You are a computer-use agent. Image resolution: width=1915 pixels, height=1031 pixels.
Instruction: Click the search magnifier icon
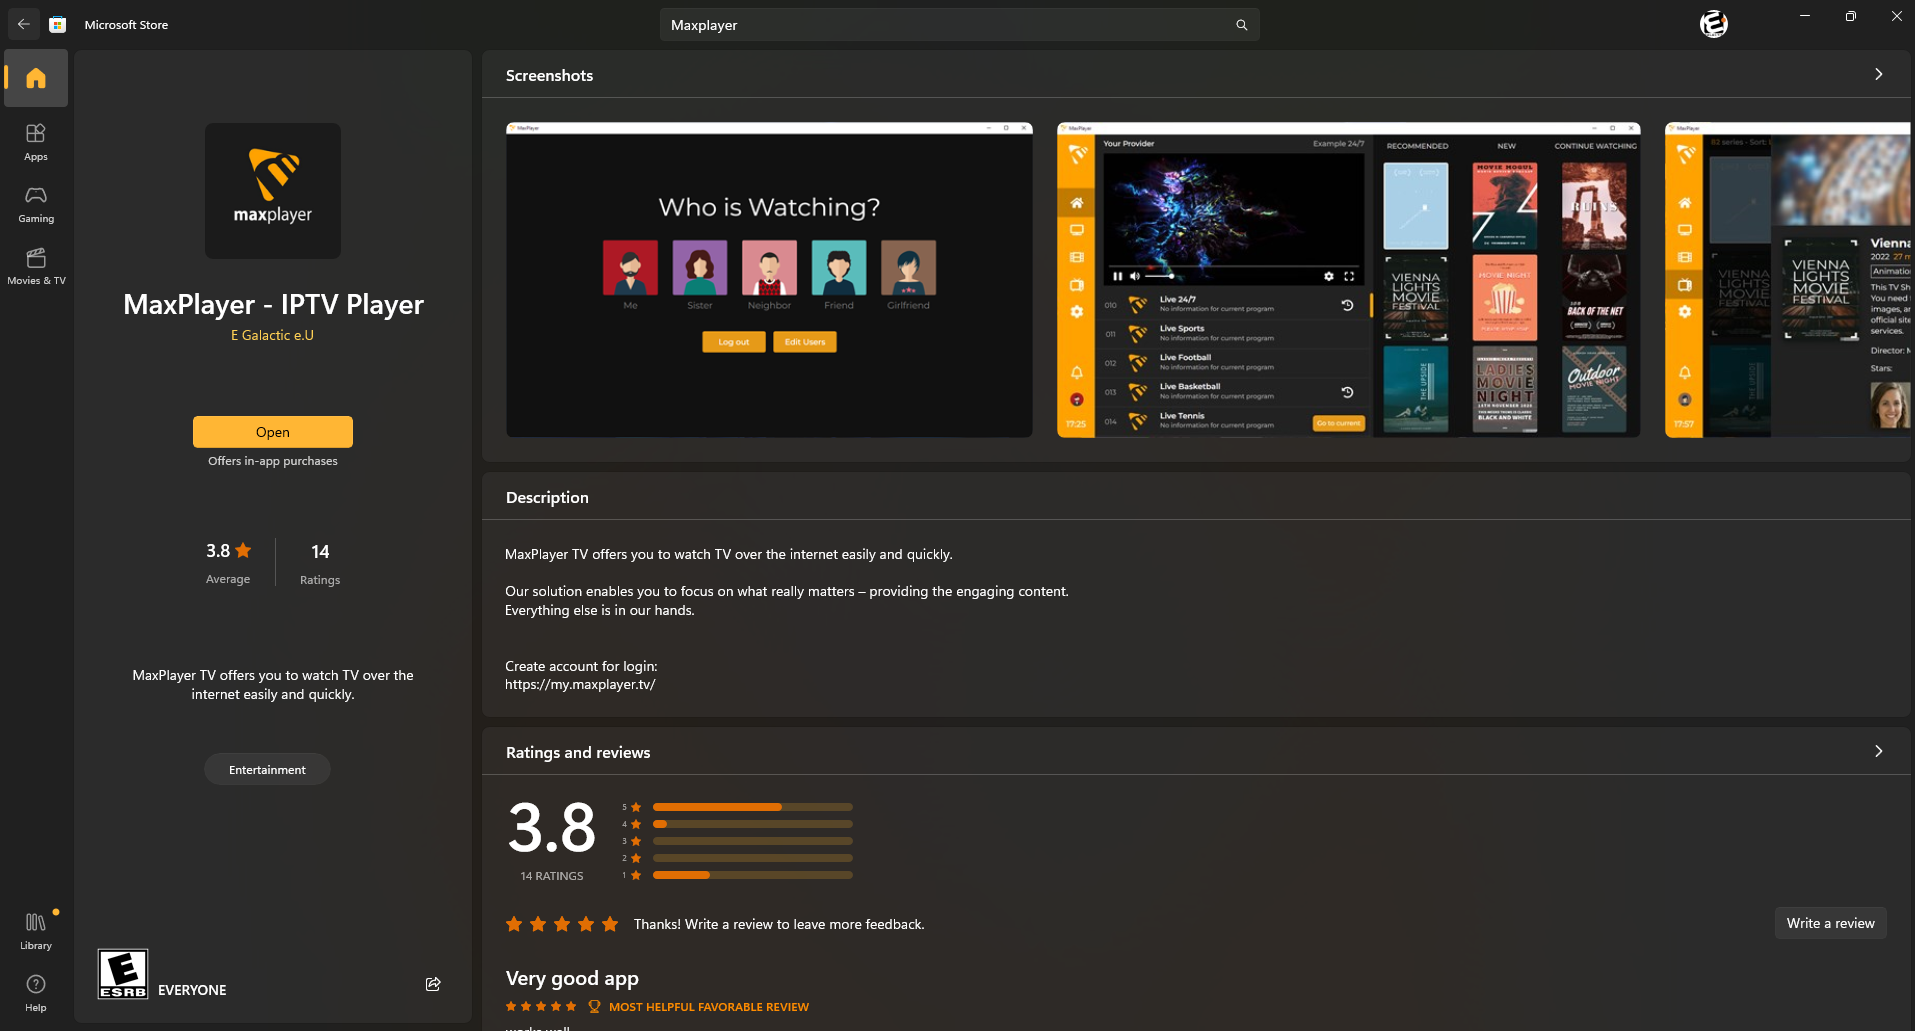[x=1241, y=25]
